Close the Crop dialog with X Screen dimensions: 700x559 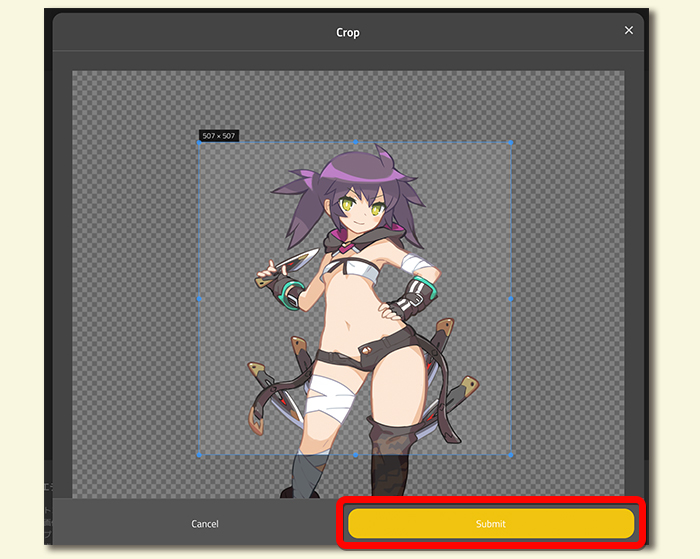(629, 30)
